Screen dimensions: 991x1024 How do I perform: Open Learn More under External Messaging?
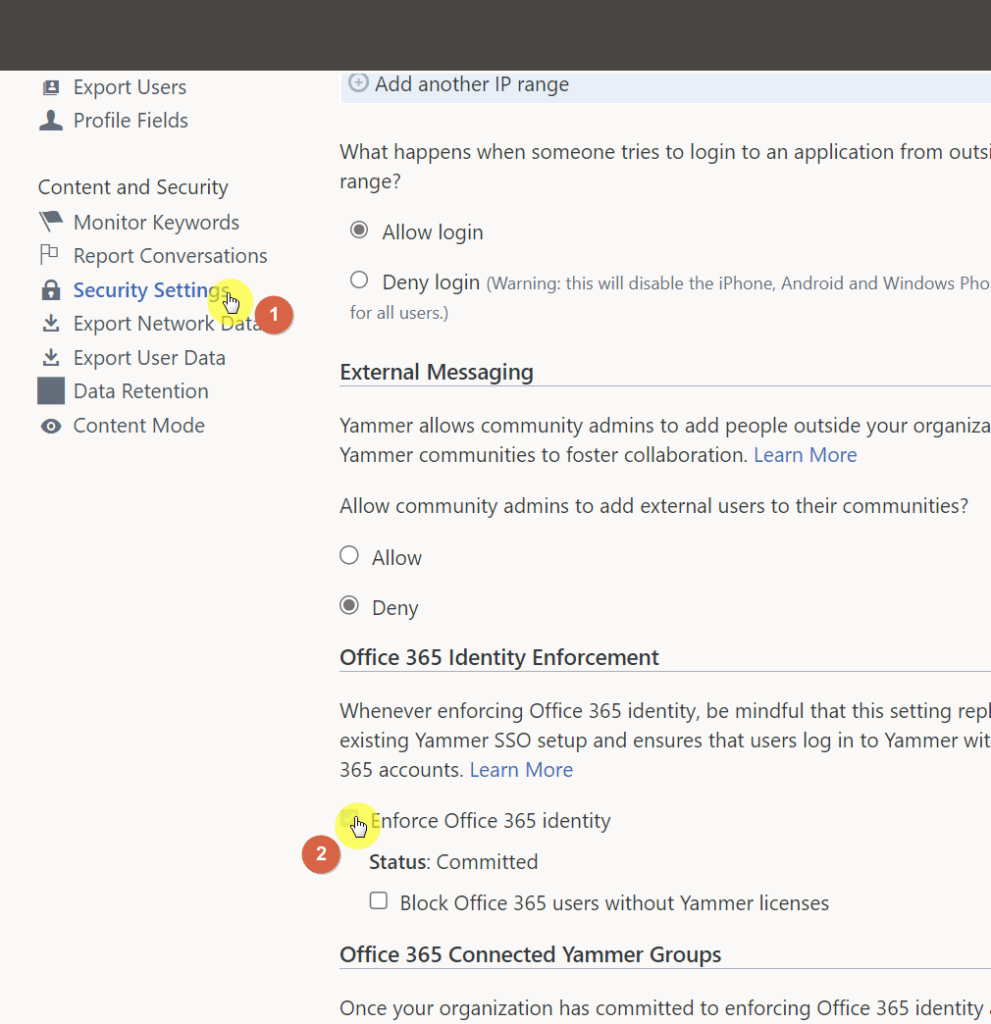(x=805, y=455)
